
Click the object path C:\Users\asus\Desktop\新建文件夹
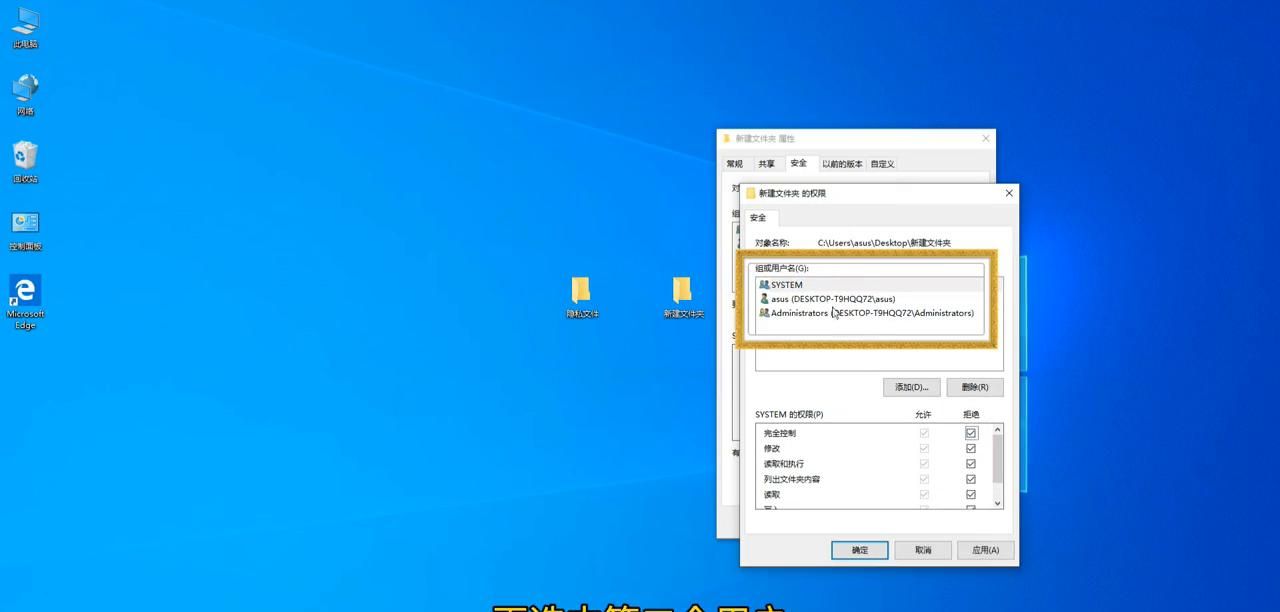(x=884, y=243)
